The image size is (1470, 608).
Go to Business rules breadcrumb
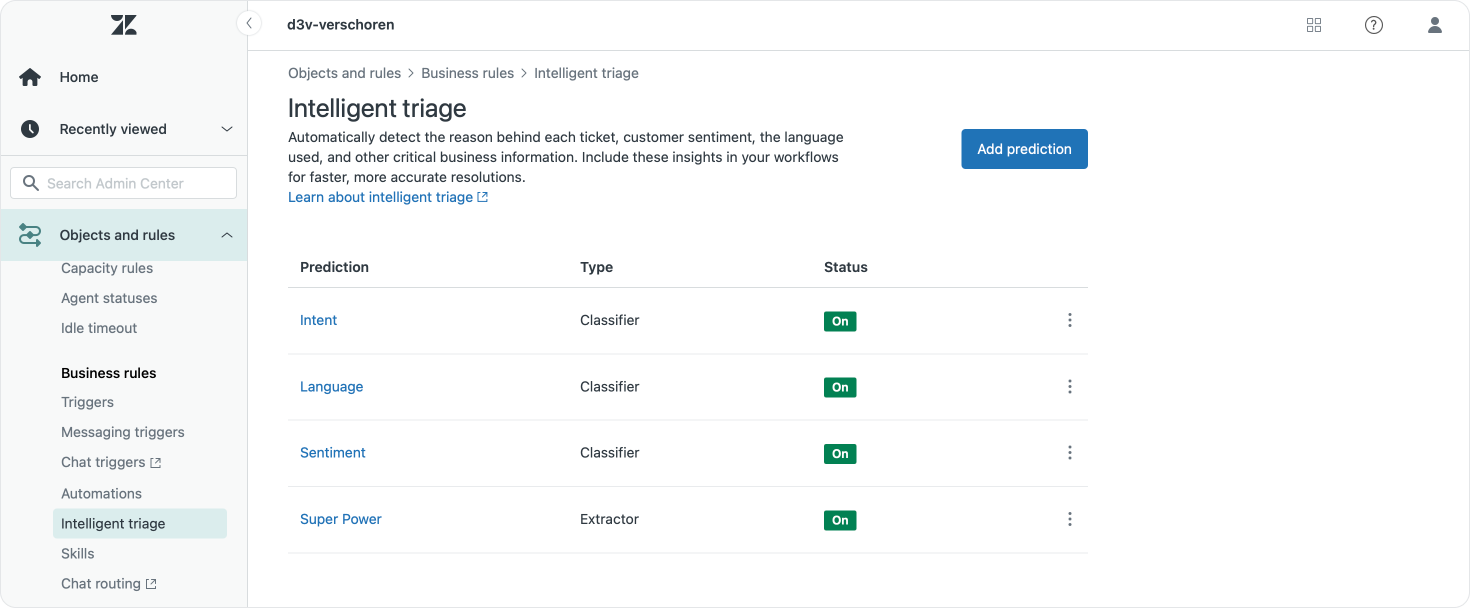click(467, 73)
